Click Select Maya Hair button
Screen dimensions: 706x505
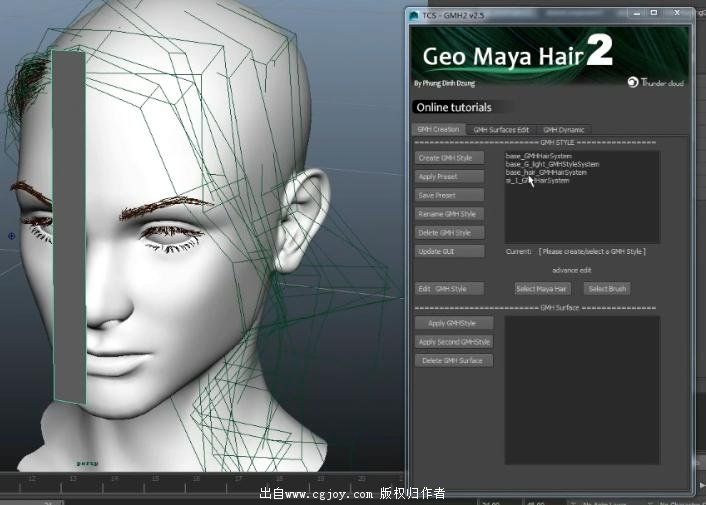click(x=542, y=289)
